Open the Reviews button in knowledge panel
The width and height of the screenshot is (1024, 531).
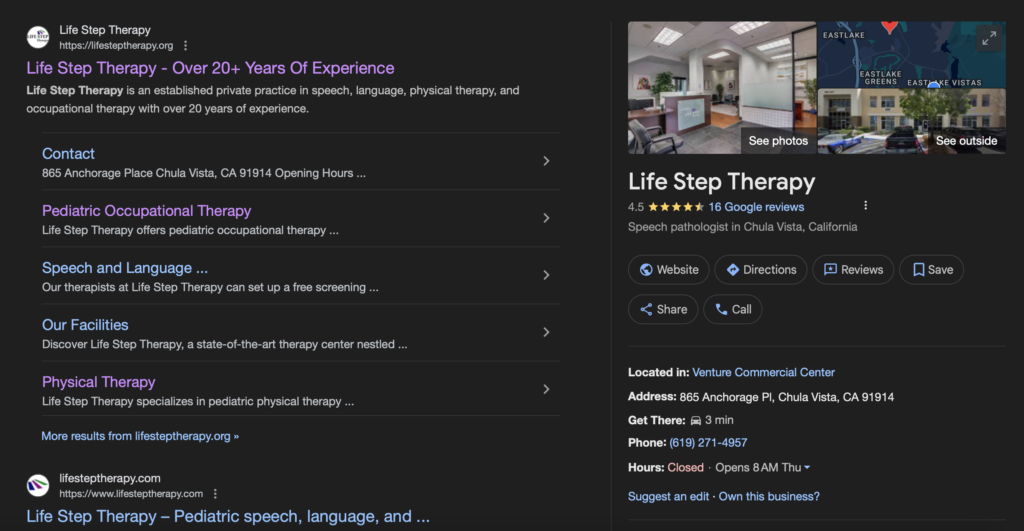pos(852,270)
